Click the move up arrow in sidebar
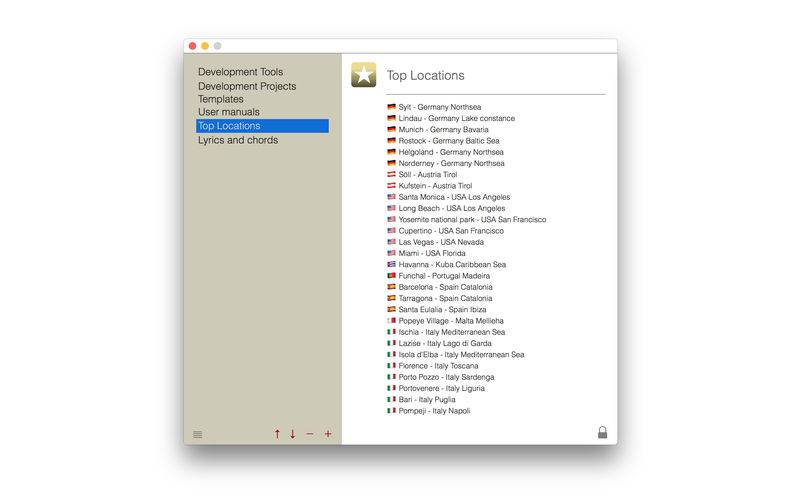Screen dimensions: 800x500 click(x=277, y=434)
